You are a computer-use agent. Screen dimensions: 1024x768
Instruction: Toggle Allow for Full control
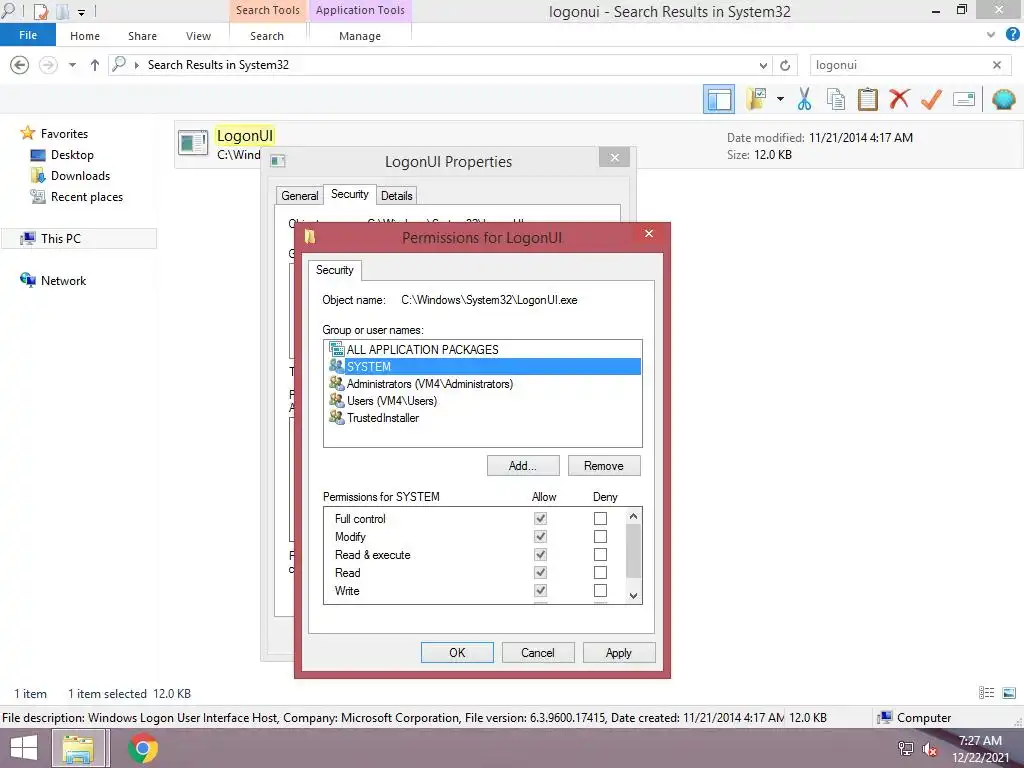pyautogui.click(x=540, y=519)
